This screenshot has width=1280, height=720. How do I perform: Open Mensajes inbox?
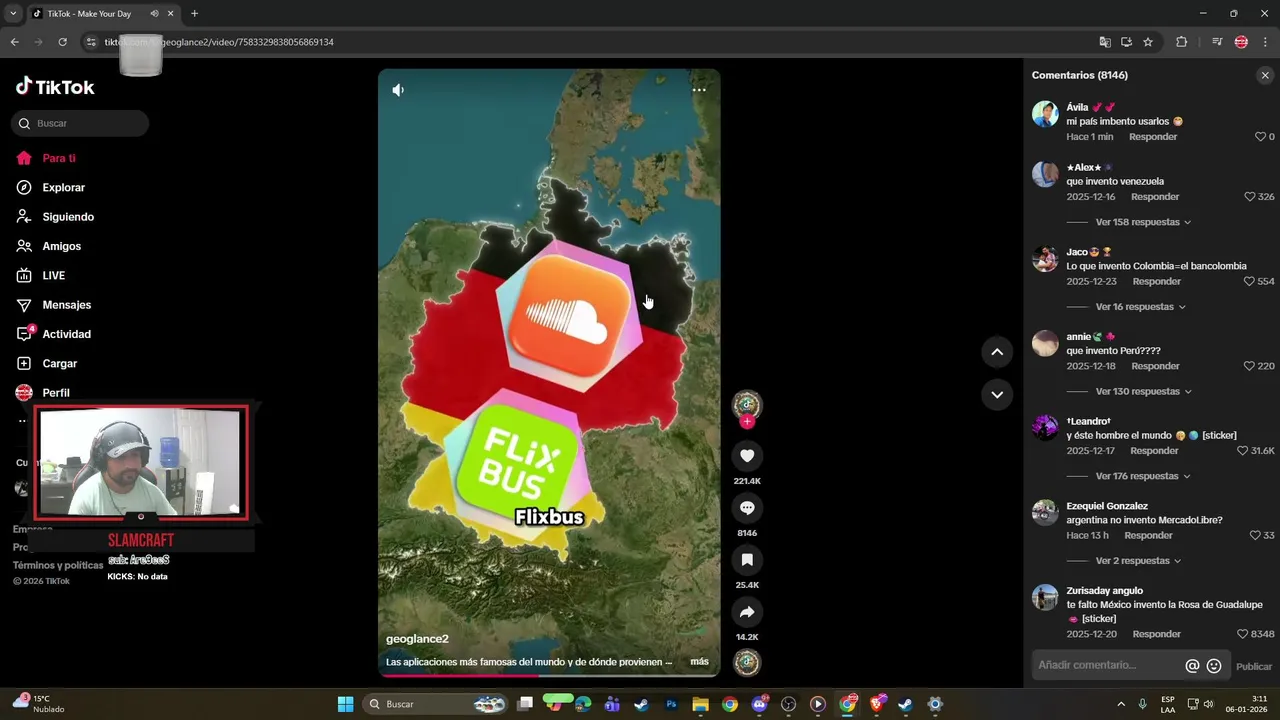tap(53, 305)
